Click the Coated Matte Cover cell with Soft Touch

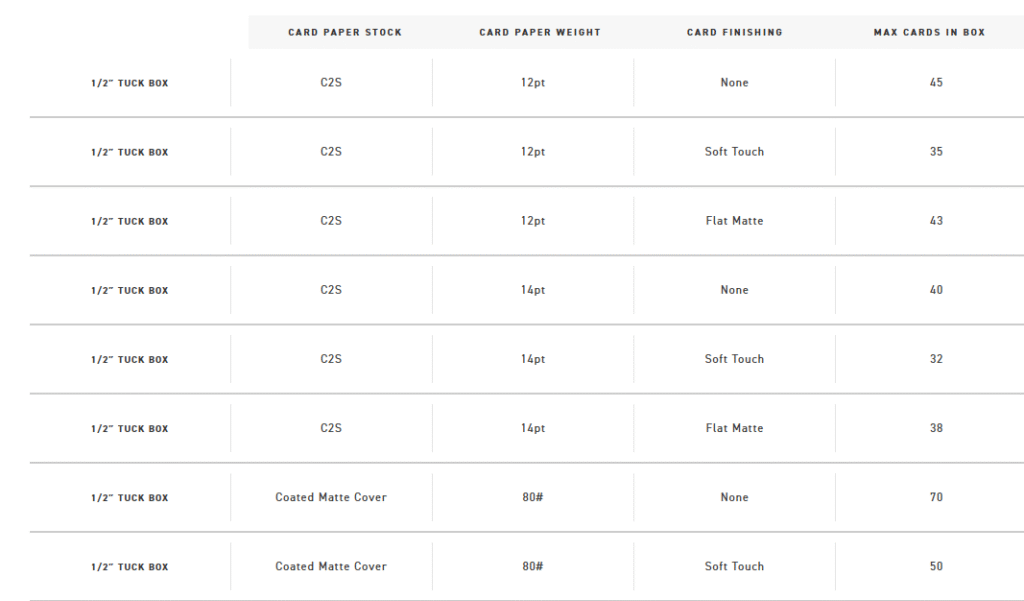[x=331, y=566]
